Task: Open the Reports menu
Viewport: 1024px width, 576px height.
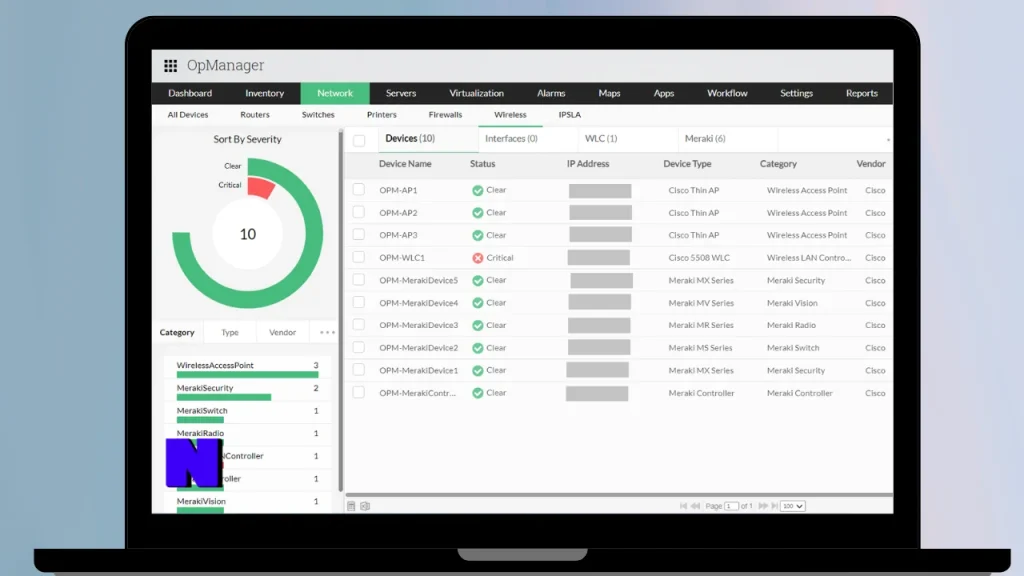Action: (862, 93)
